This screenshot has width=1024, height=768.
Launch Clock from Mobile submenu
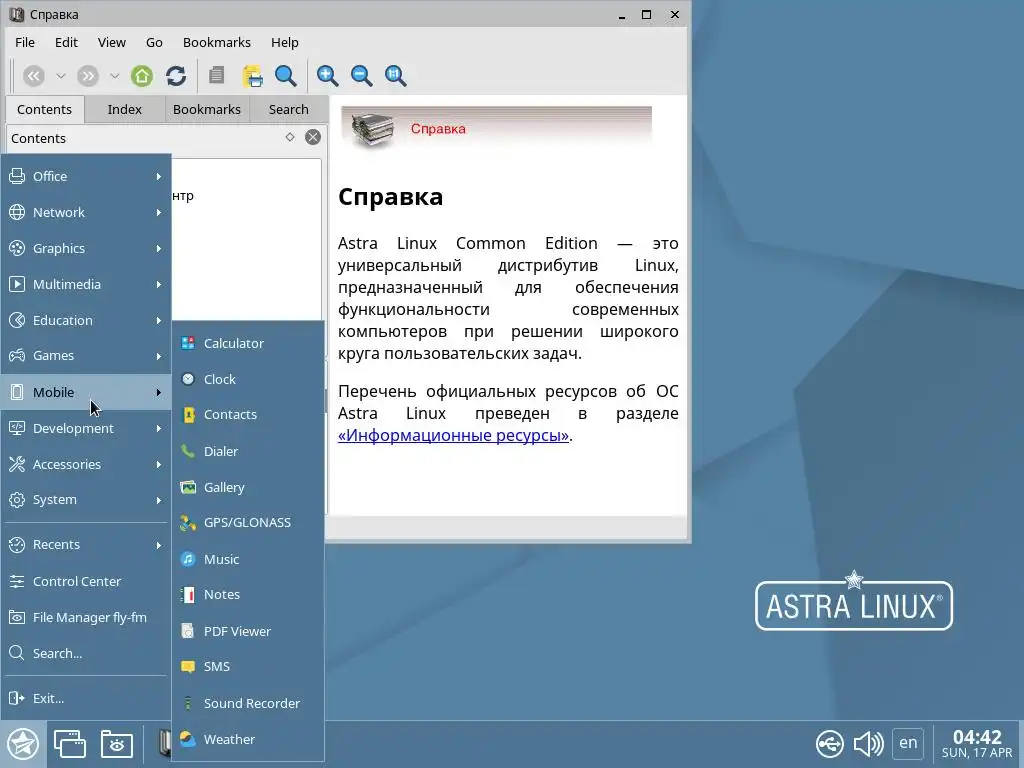[248, 379]
